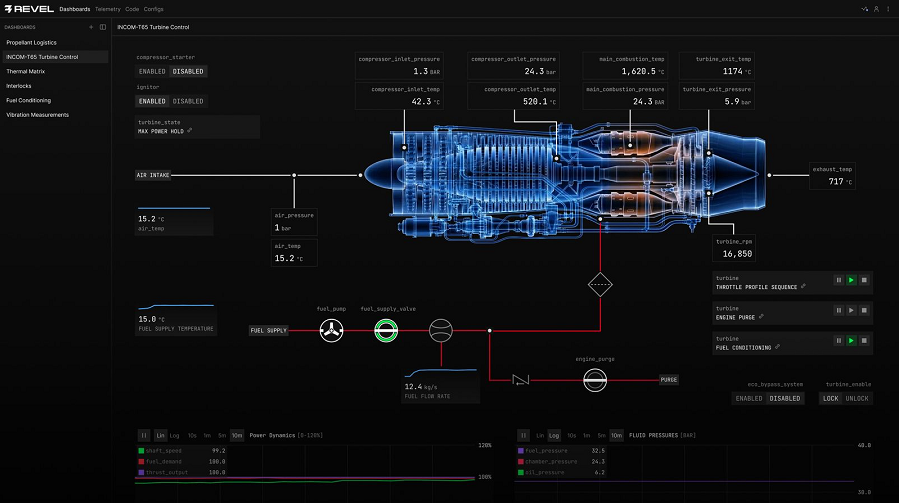Pause the Fuel Conditioning sequence
This screenshot has width=899, height=503.
pos(838,341)
